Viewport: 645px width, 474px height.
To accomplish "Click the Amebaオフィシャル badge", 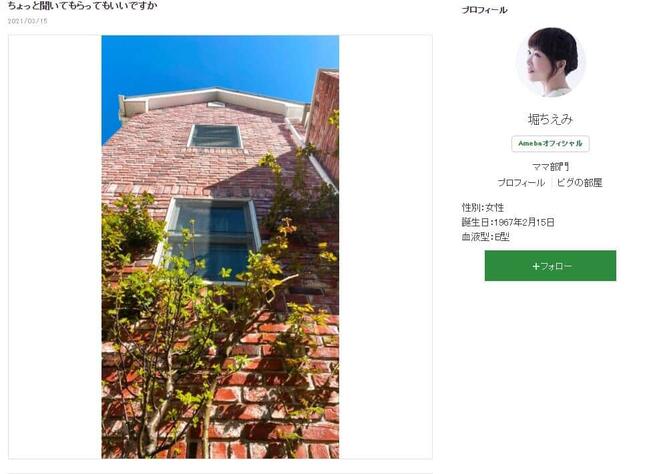I will click(550, 144).
